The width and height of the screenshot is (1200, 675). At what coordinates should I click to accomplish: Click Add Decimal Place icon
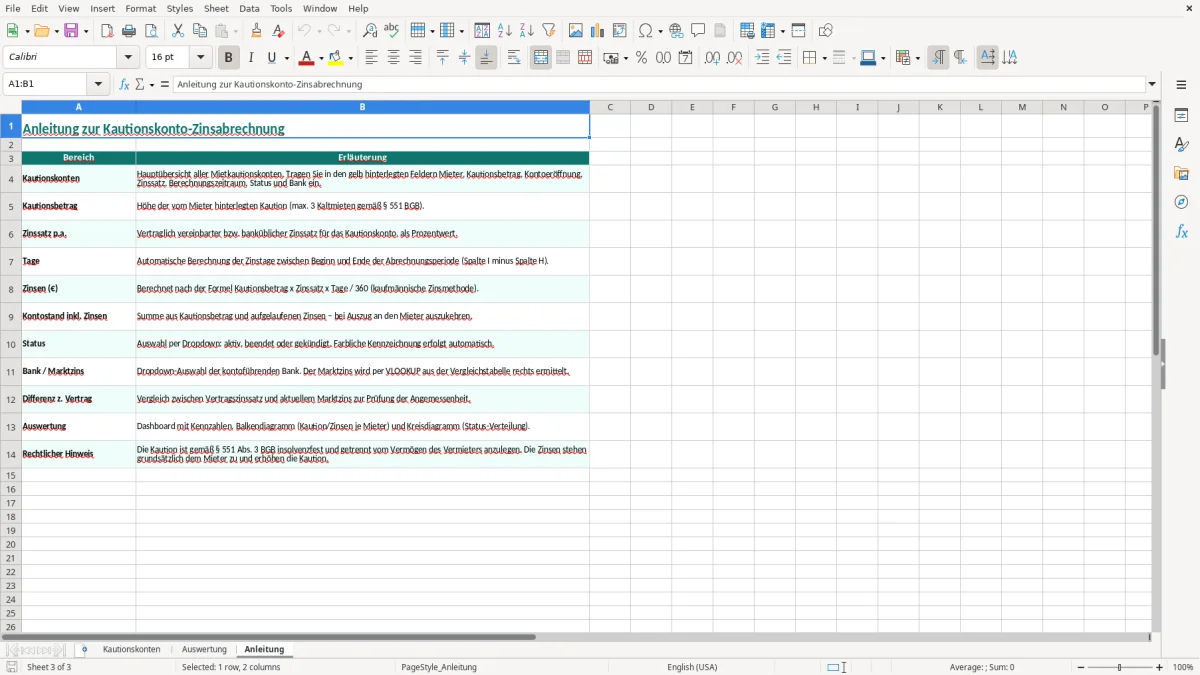pos(713,58)
